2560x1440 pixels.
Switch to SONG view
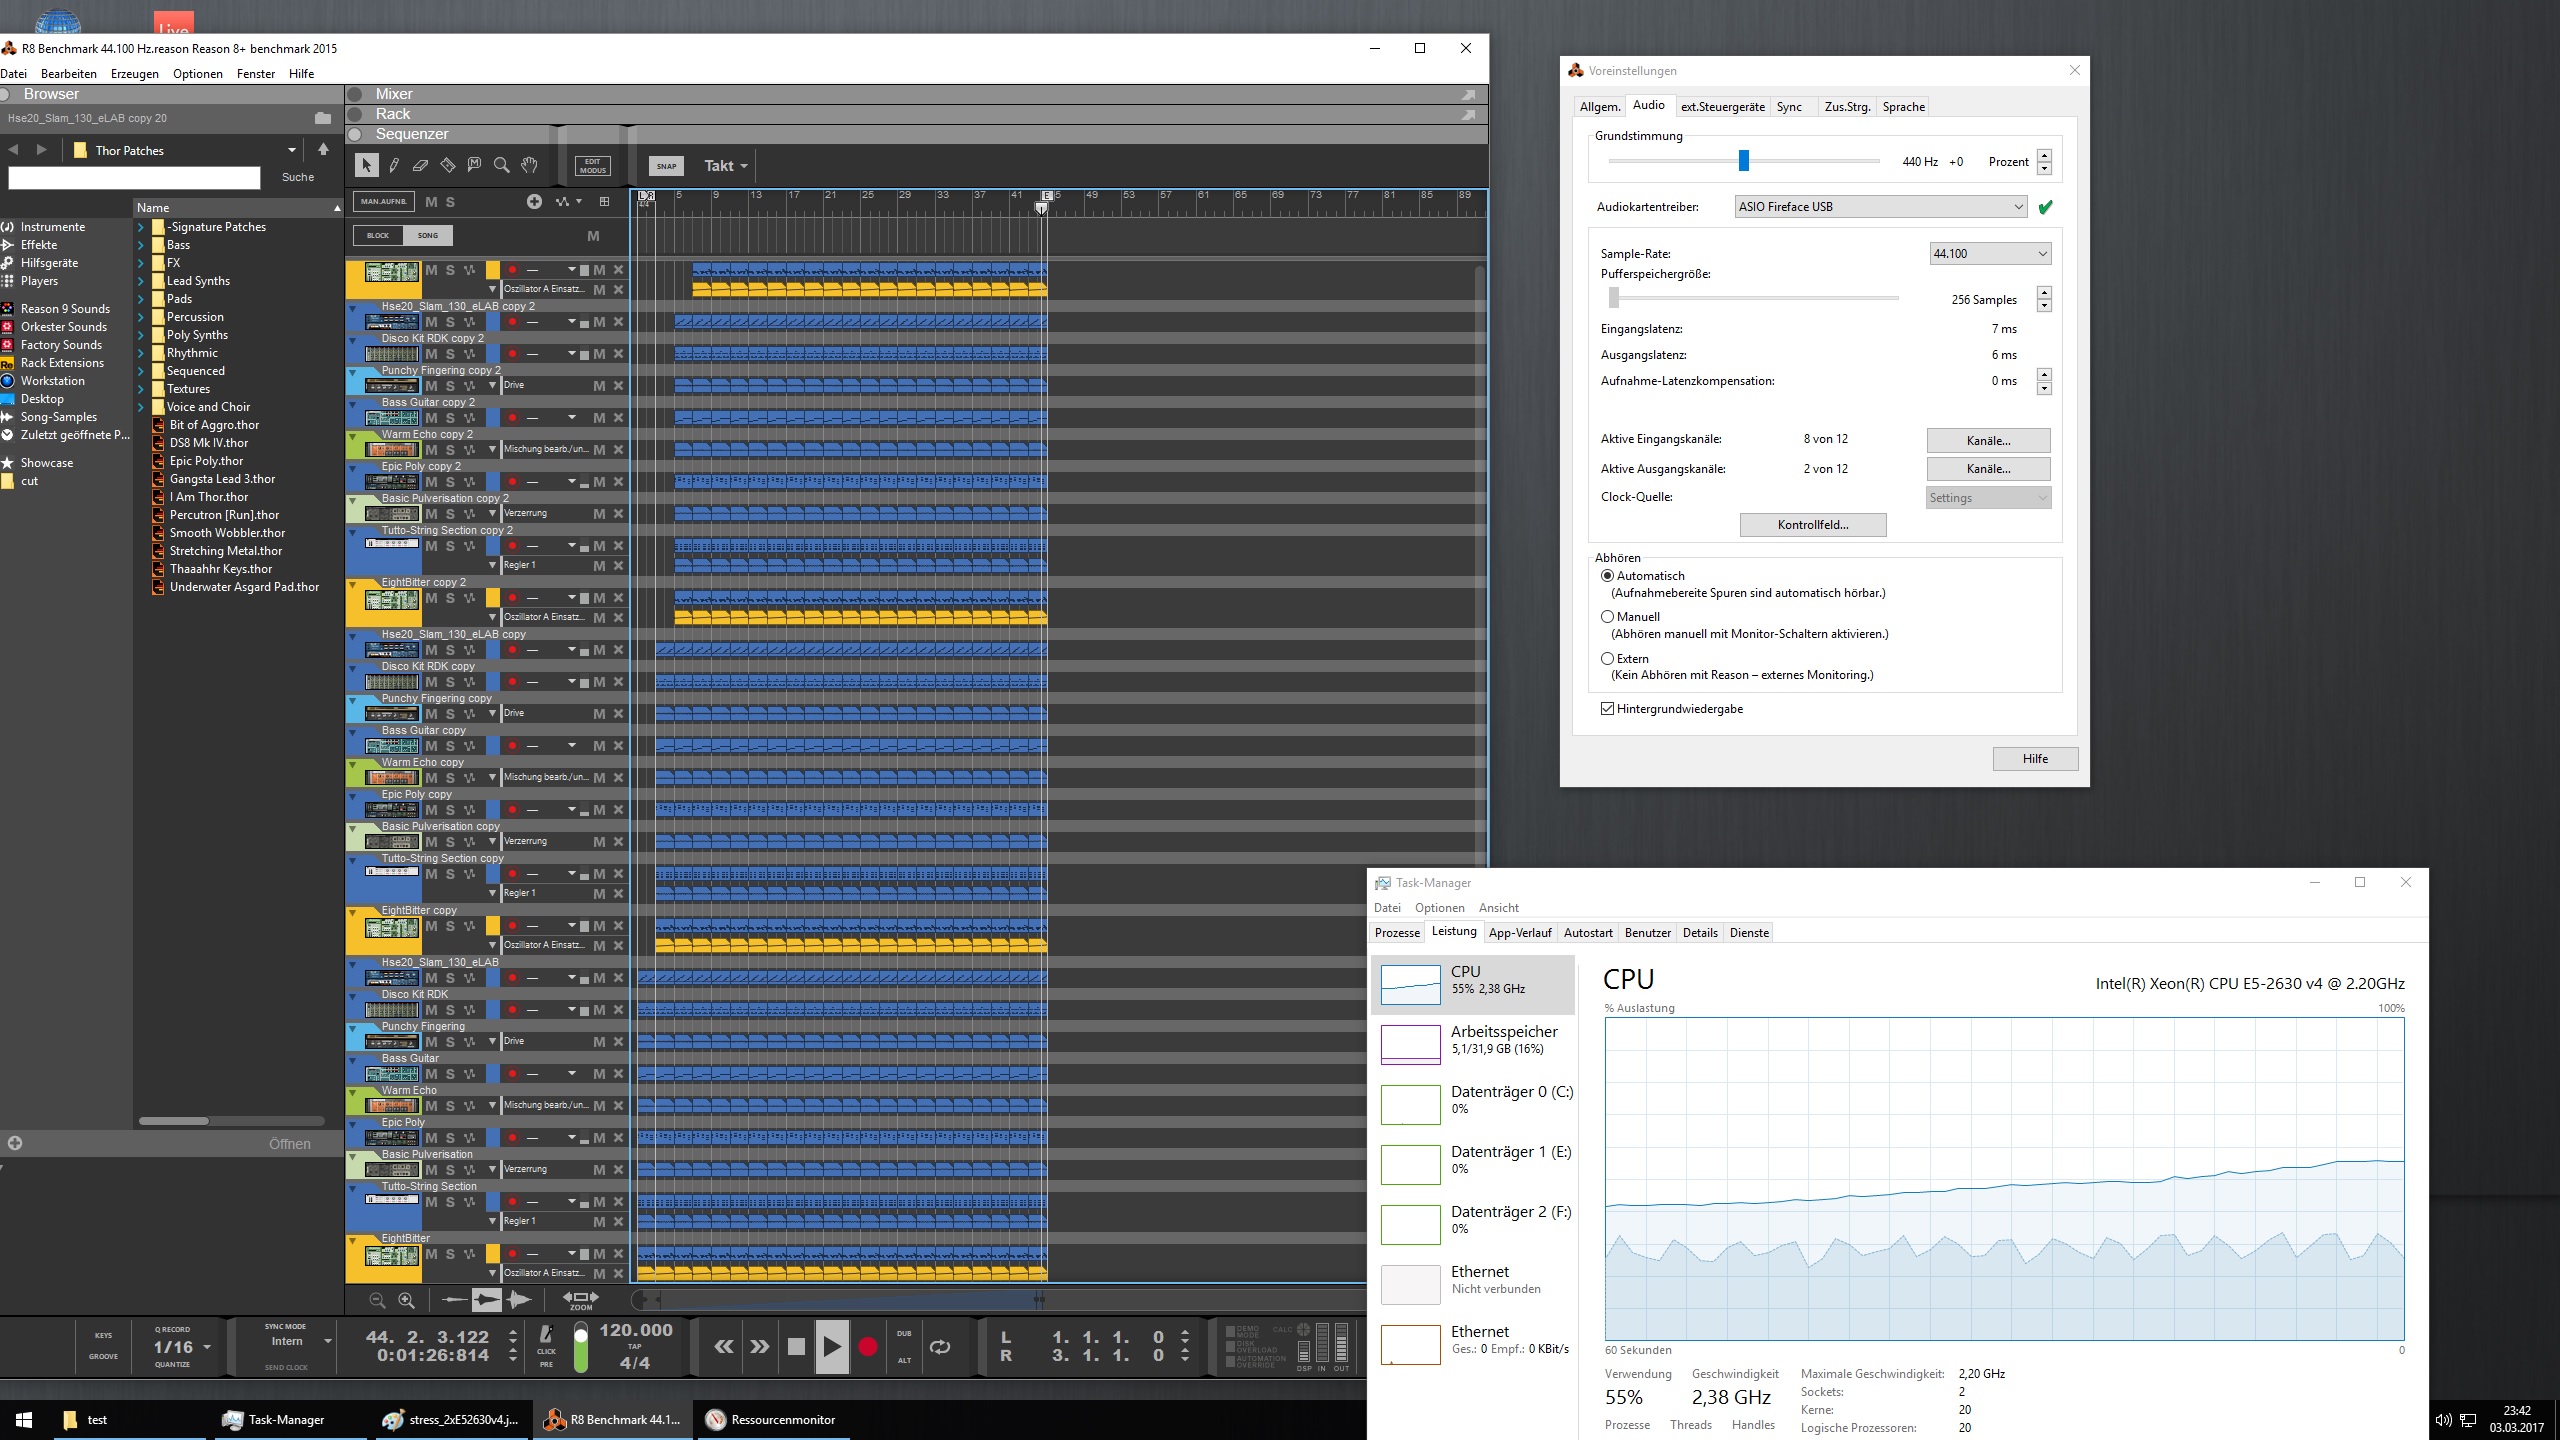tap(428, 235)
